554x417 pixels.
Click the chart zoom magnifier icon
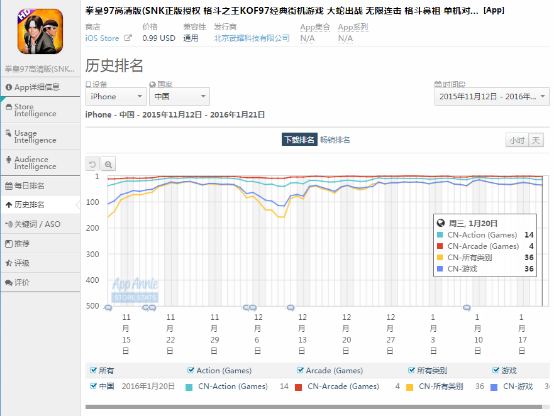(x=108, y=164)
